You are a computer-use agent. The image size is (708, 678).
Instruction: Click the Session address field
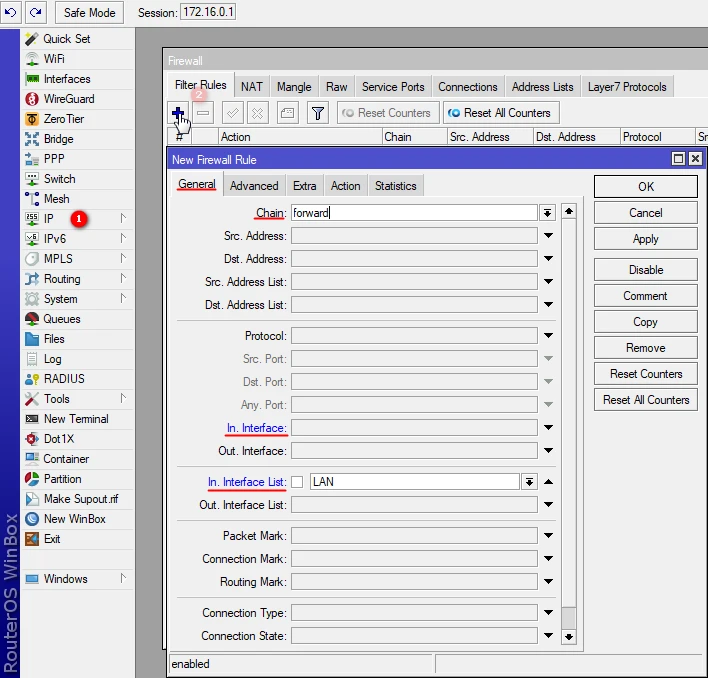(x=208, y=12)
